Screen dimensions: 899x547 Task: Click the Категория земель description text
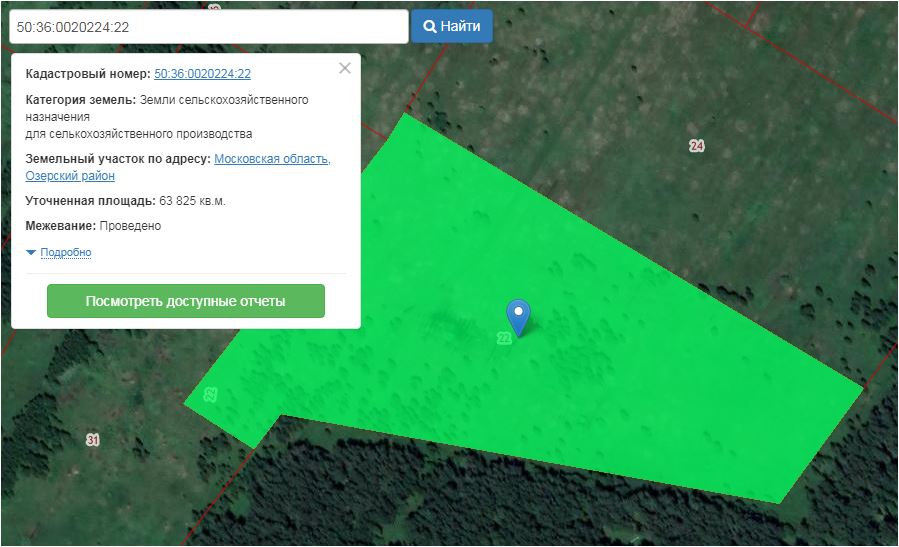pyautogui.click(x=166, y=116)
